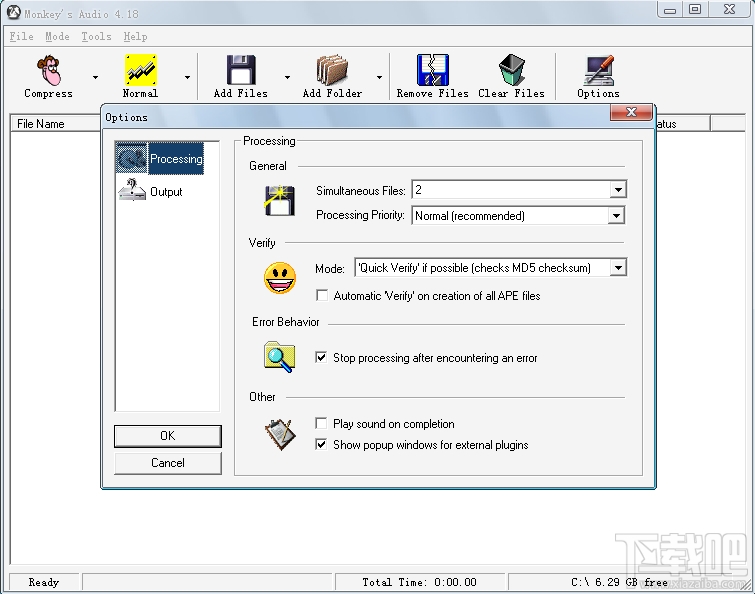Click the Remove Files icon
Image resolution: width=755 pixels, height=594 pixels.
432,70
